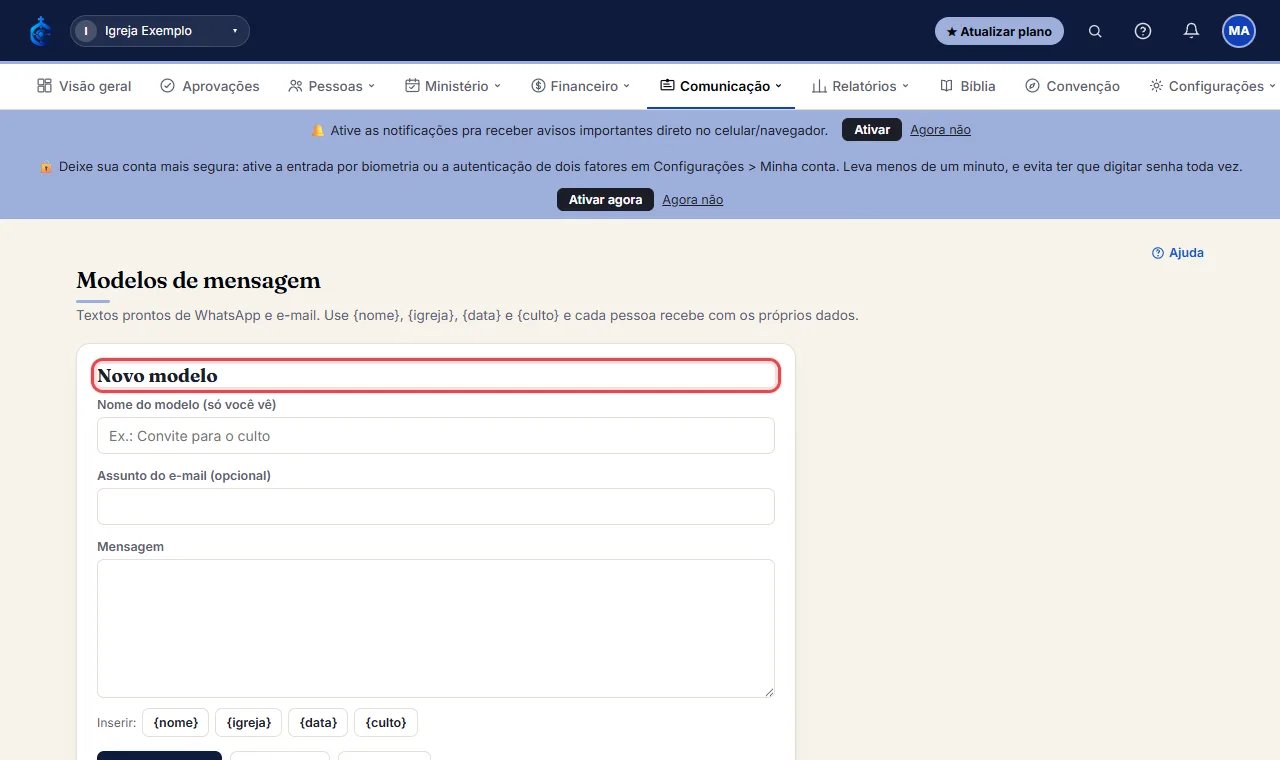Go to the Visão geral tab

[x=84, y=86]
